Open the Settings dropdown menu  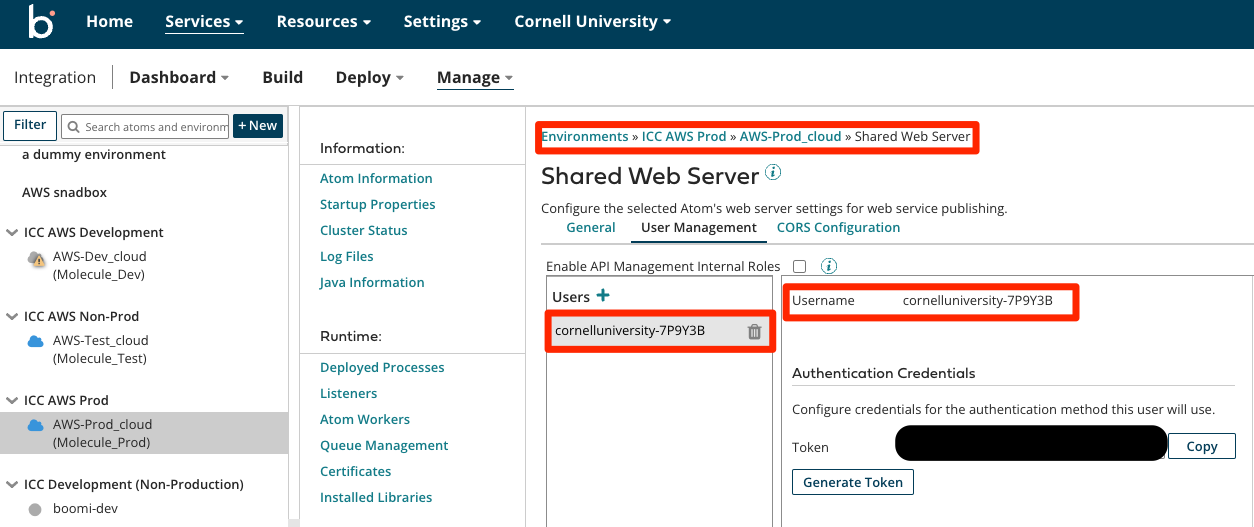[x=442, y=21]
